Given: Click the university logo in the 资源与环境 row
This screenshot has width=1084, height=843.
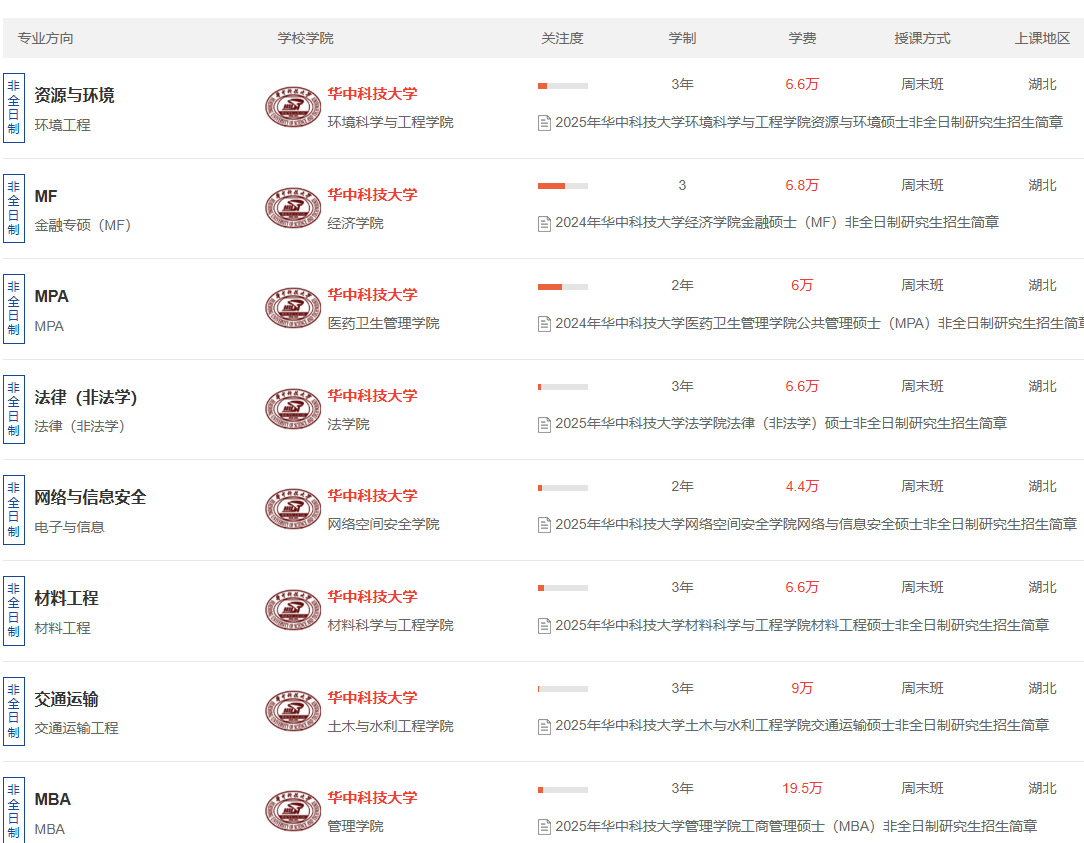Looking at the screenshot, I should (x=293, y=107).
